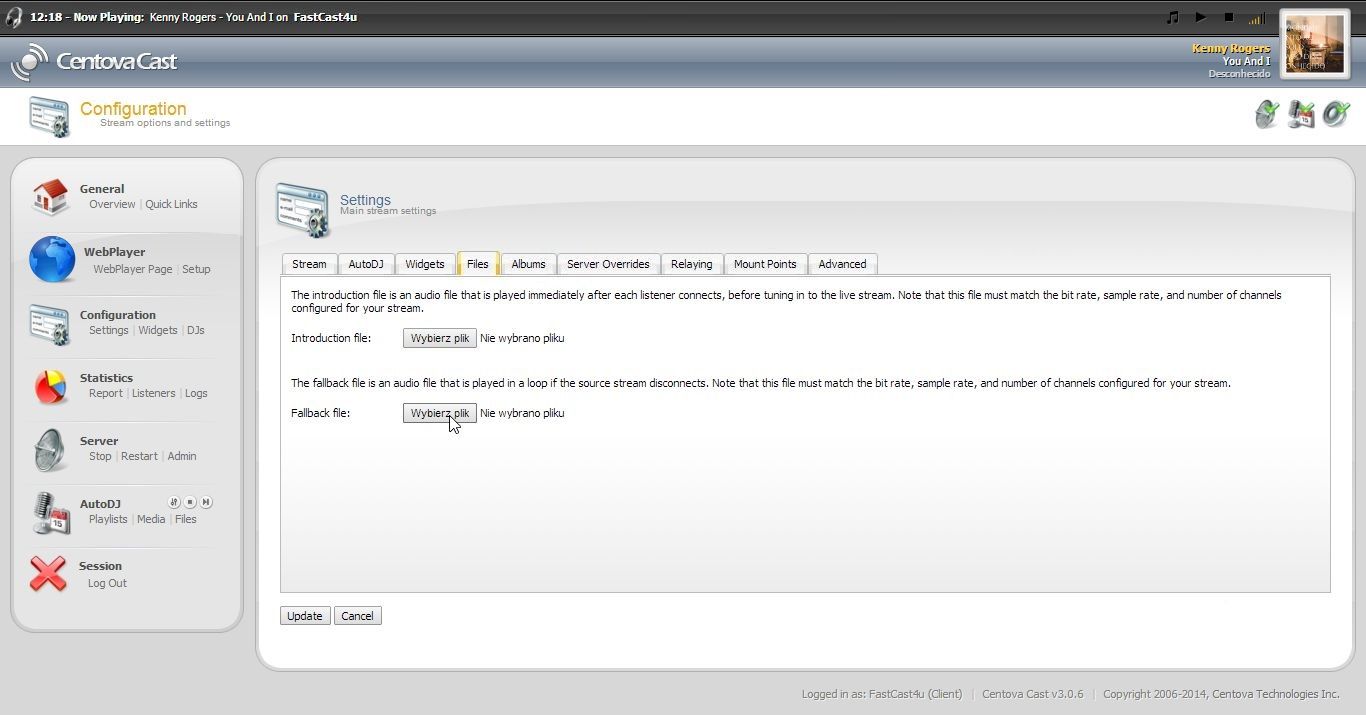1366x715 pixels.
Task: Open the AutoDJ Files link in sidebar
Action: 186,519
